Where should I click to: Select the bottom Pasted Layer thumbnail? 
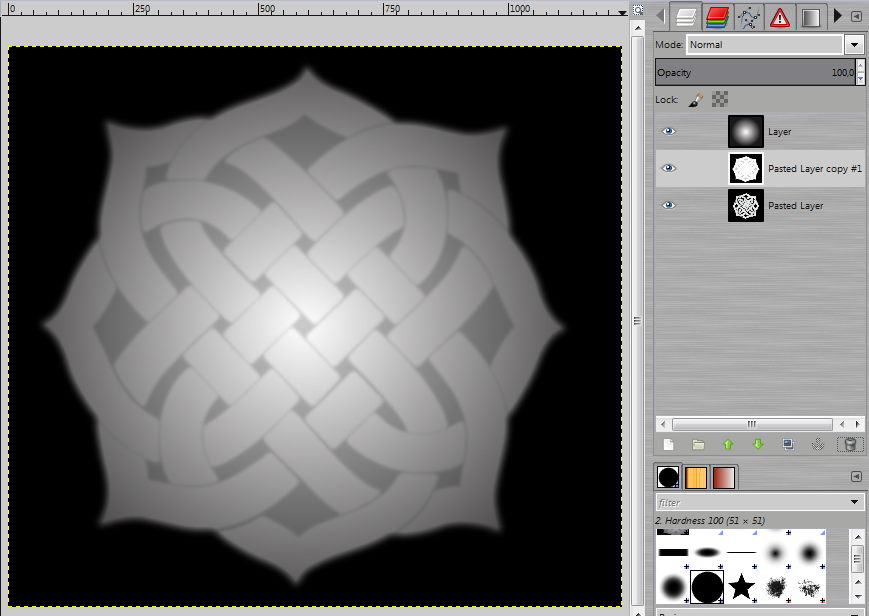(x=746, y=206)
